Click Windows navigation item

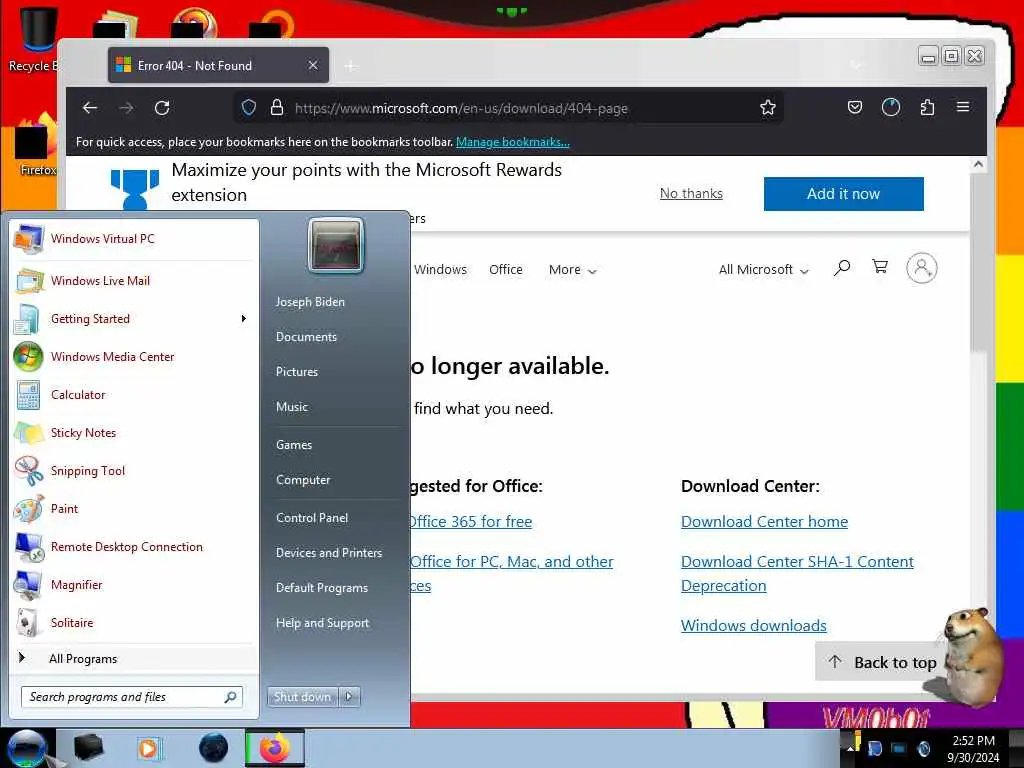440,270
